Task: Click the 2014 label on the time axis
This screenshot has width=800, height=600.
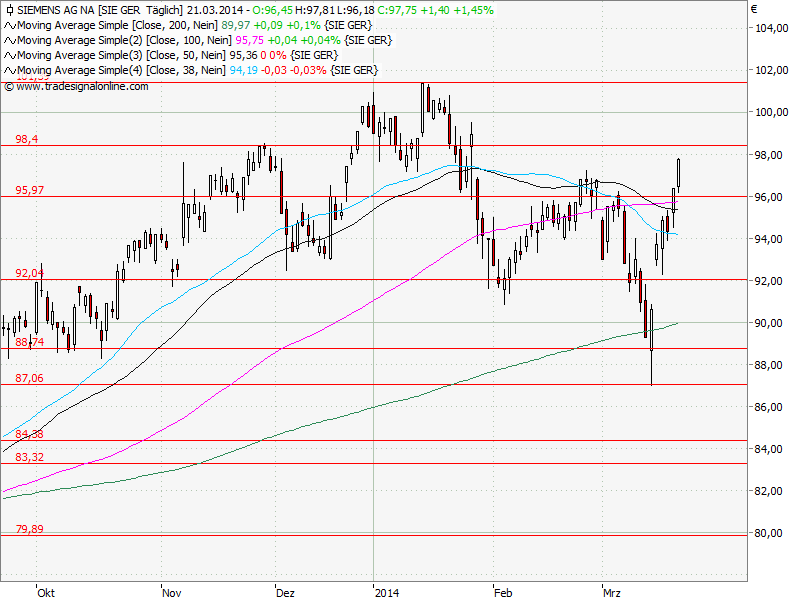Action: pyautogui.click(x=388, y=592)
